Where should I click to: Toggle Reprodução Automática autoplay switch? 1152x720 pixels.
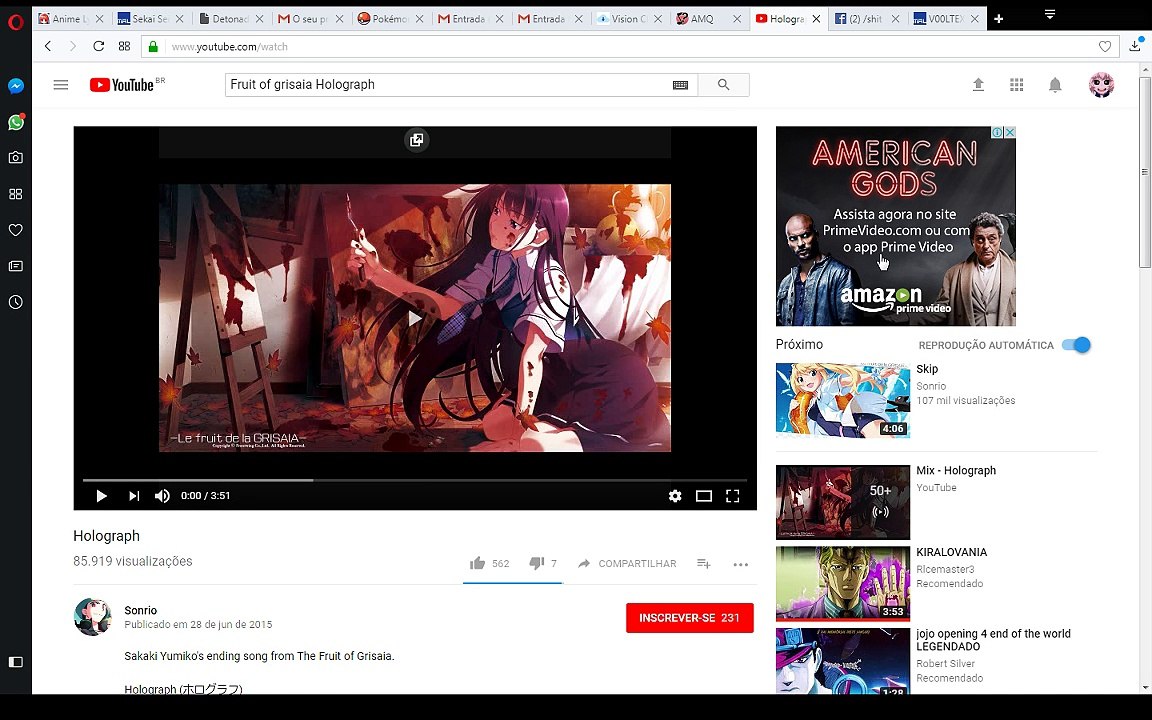coord(1077,345)
